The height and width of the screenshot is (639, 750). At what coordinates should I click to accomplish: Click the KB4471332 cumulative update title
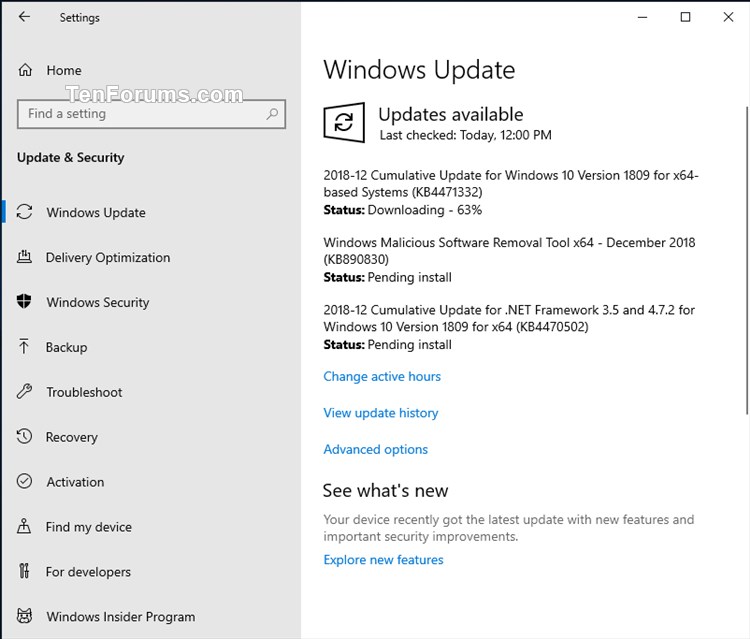(511, 184)
